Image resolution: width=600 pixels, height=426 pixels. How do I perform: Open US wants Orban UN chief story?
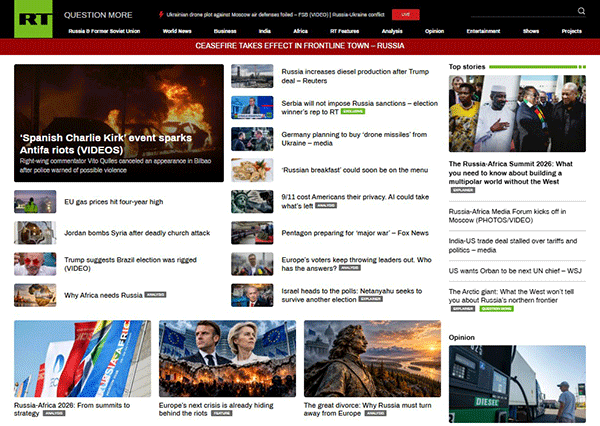tap(515, 271)
